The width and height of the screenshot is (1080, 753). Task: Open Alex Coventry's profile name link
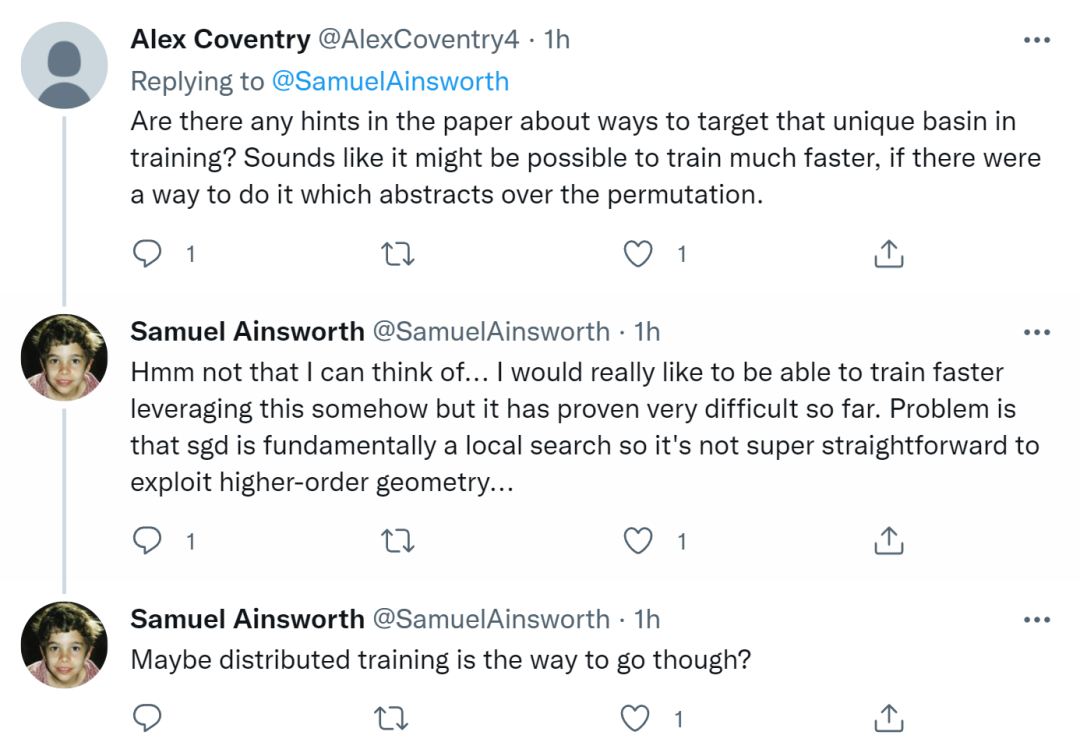220,40
